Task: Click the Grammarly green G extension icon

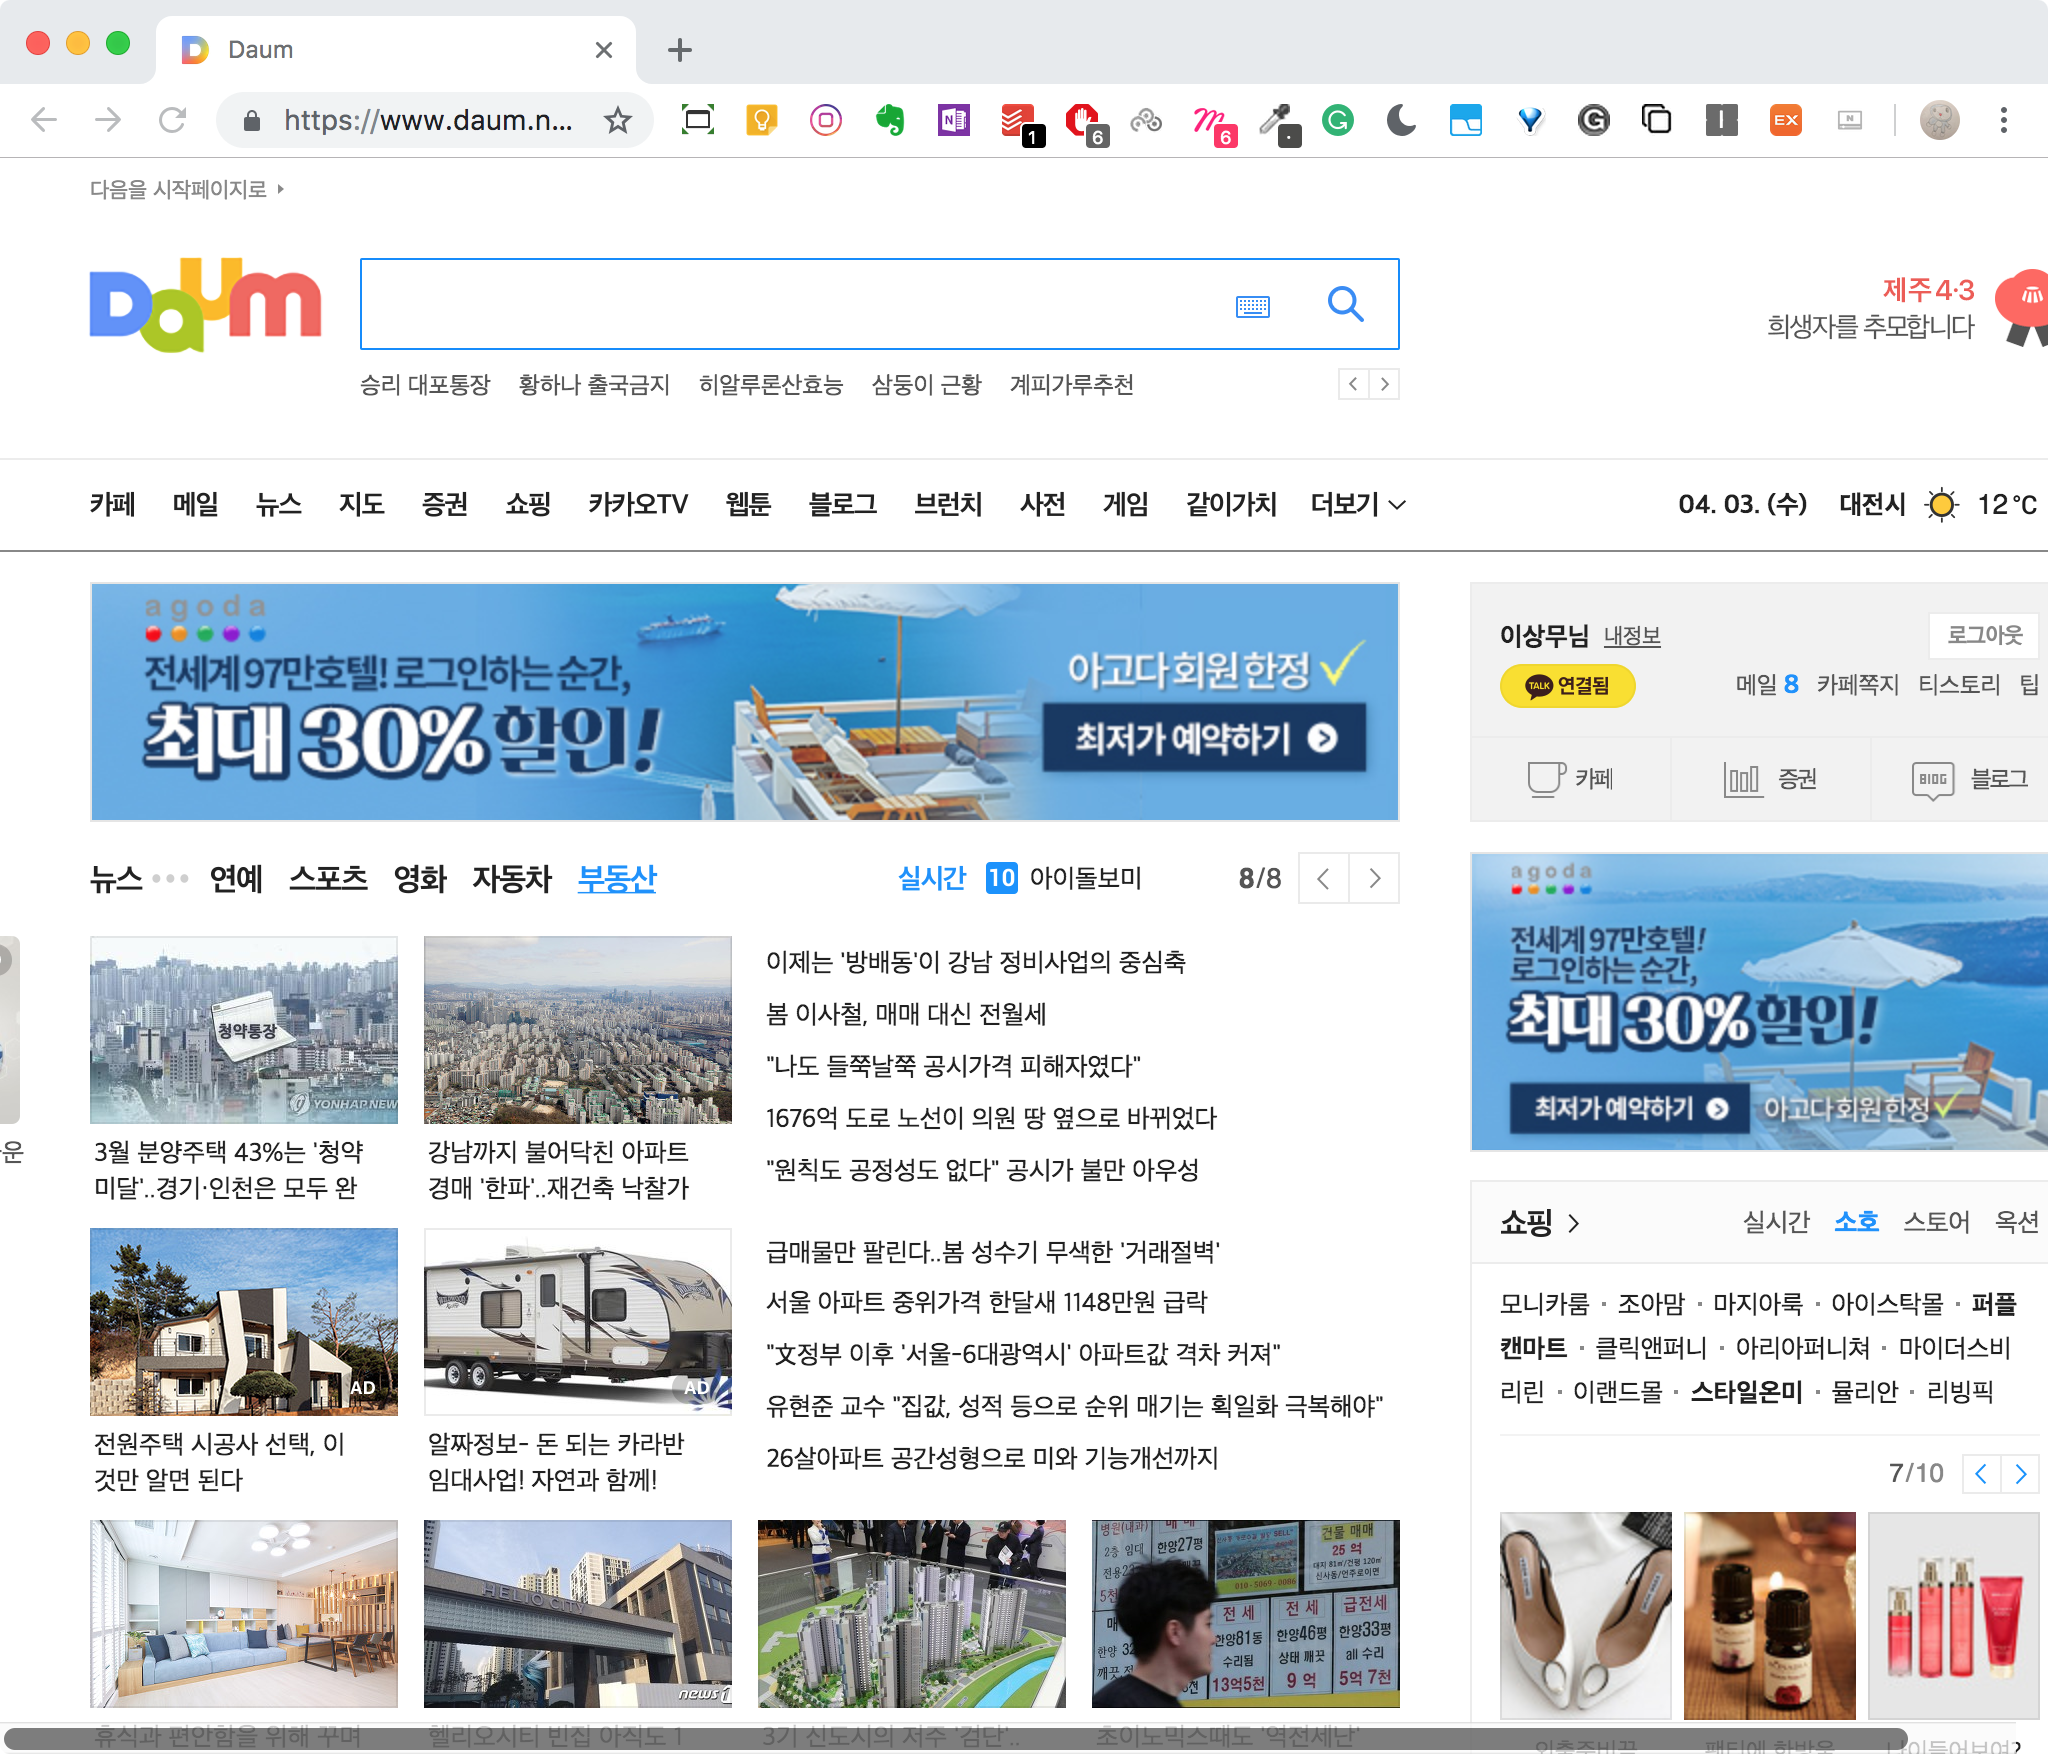Action: pos(1337,121)
